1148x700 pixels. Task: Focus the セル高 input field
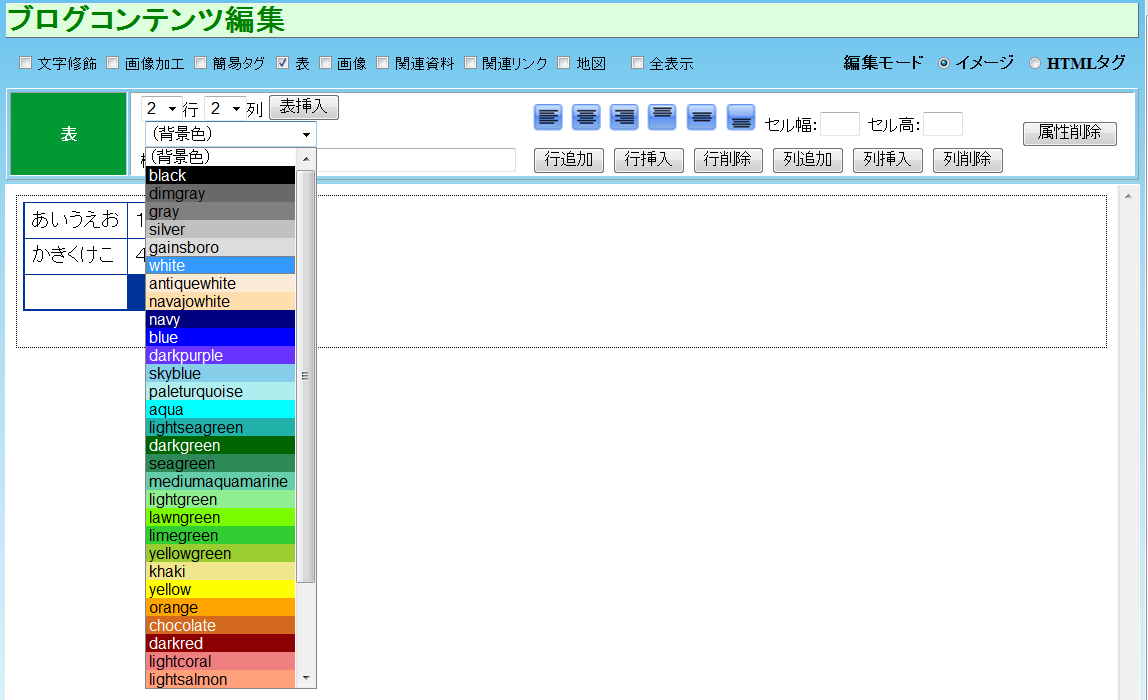[x=943, y=124]
